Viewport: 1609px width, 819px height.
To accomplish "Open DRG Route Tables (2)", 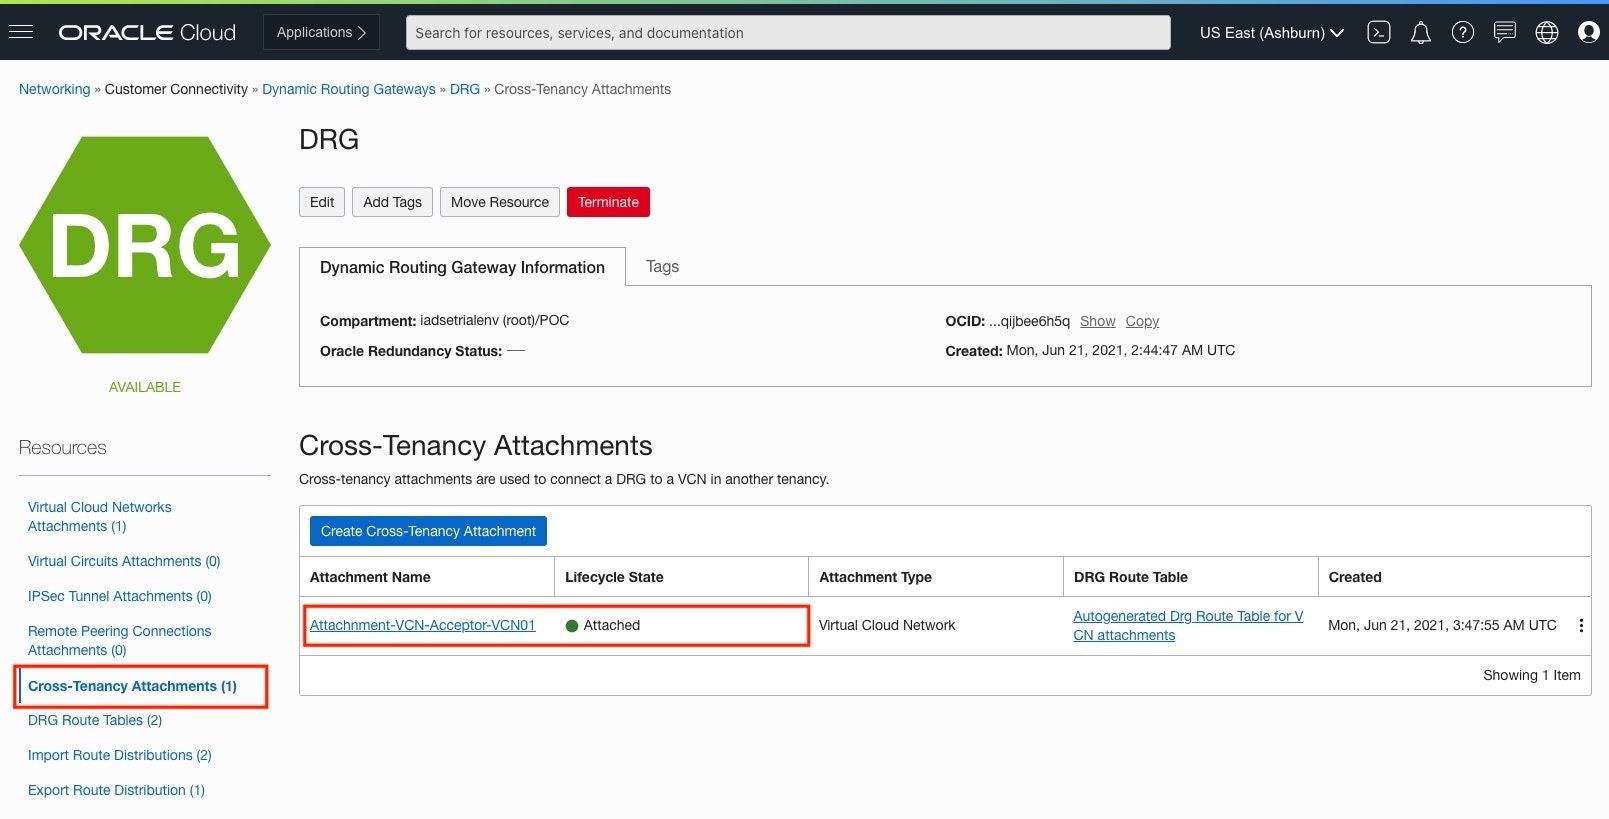I will tap(95, 720).
